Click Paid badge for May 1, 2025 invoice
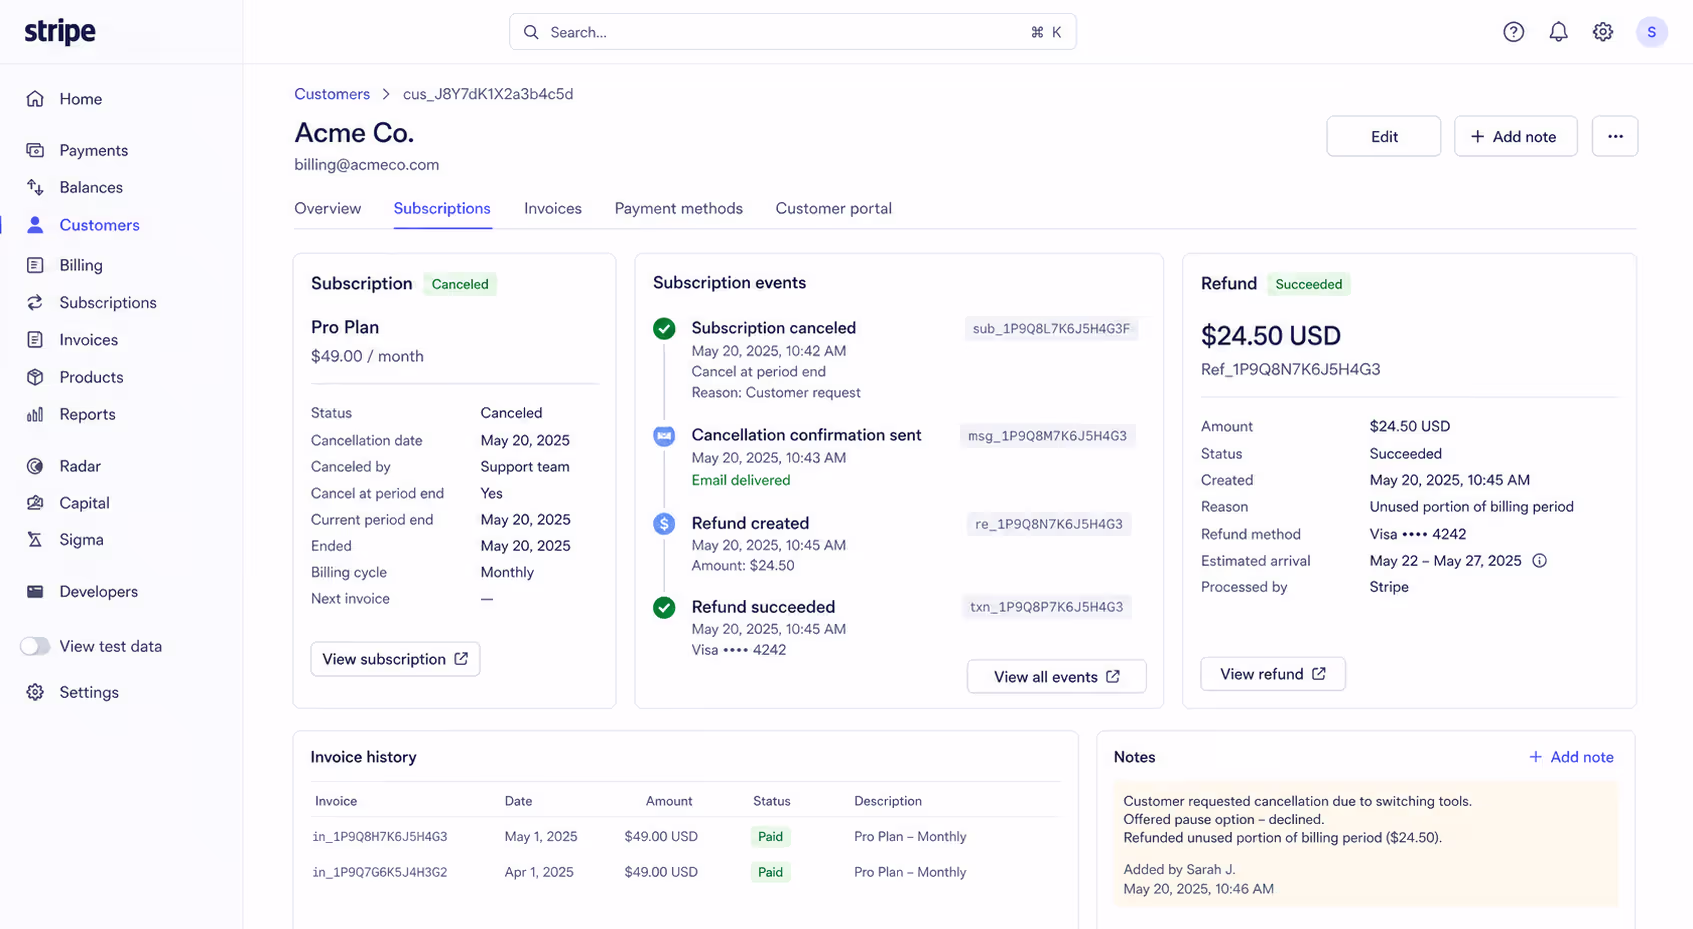The image size is (1693, 929). pyautogui.click(x=770, y=837)
